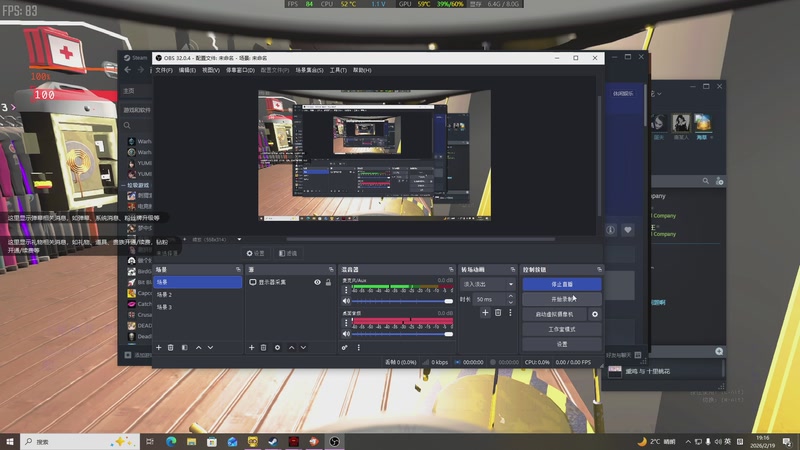Open 麦克风/Aux channel three-dot menu
800x450 pixels.
point(346,290)
